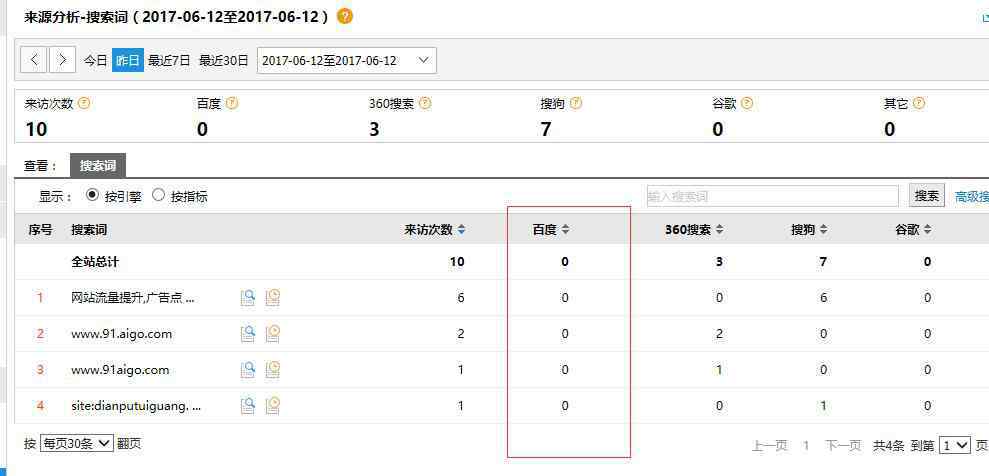
Task: Sort by 搜狗 column arrow
Action: (x=824, y=230)
